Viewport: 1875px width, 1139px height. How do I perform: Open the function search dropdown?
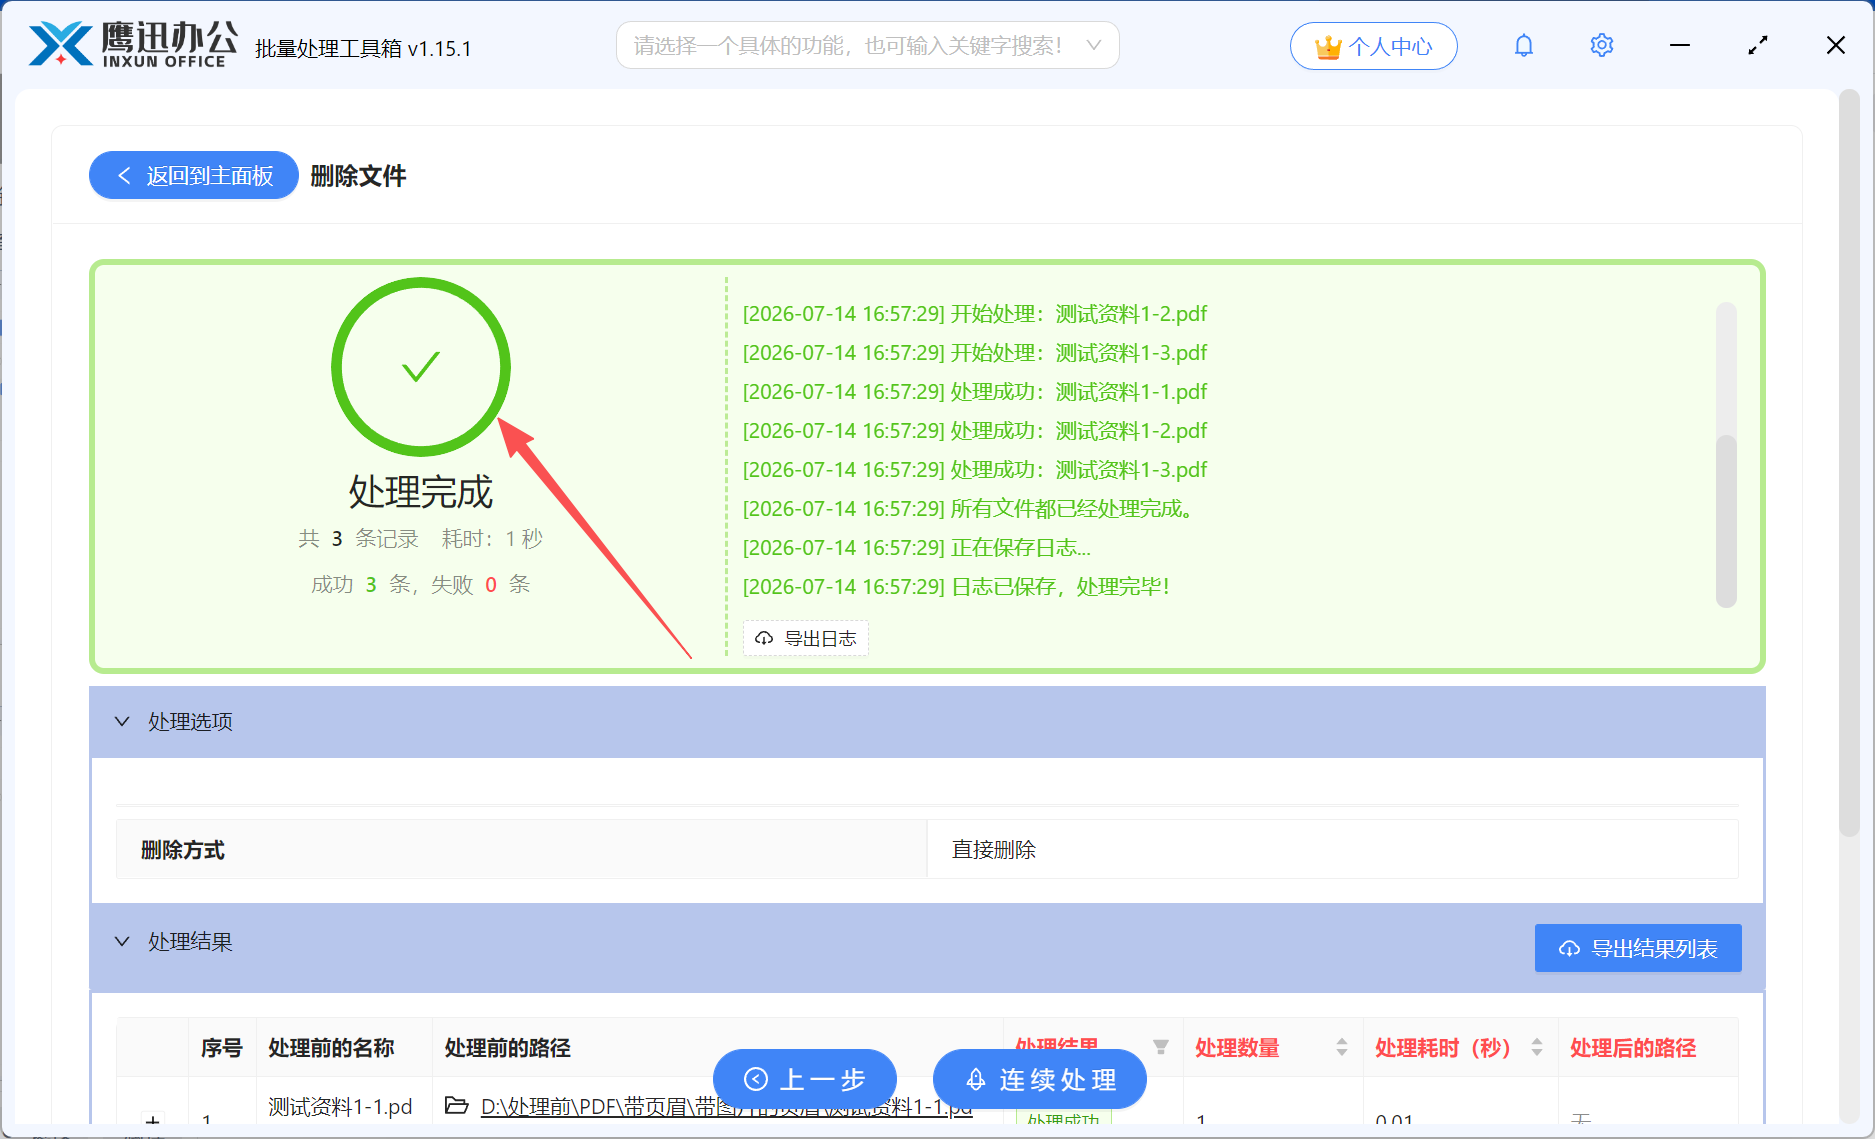coord(867,45)
